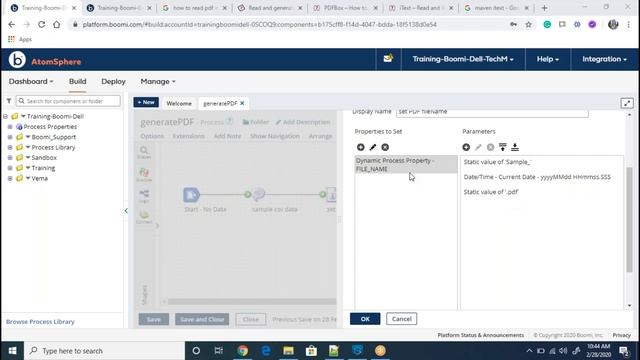Collapse the component explorer side panel
The image size is (640, 360).
coord(126,211)
